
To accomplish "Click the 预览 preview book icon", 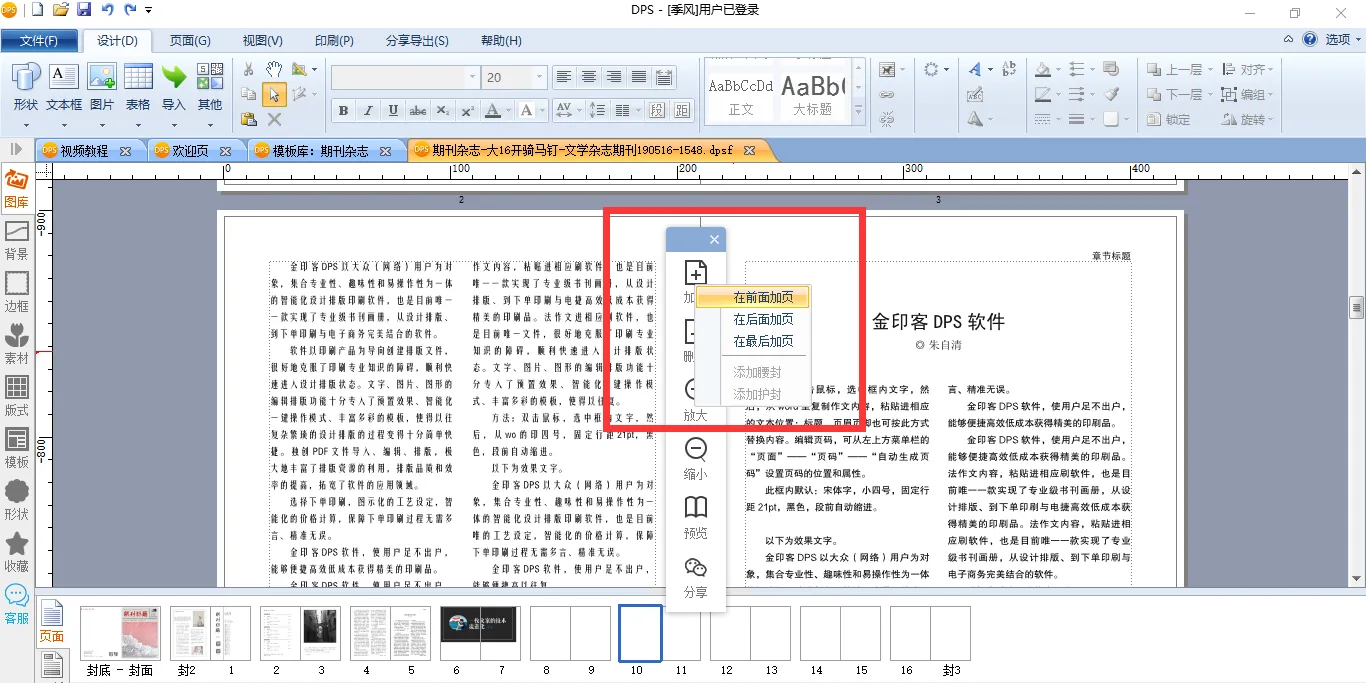I will 695,516.
